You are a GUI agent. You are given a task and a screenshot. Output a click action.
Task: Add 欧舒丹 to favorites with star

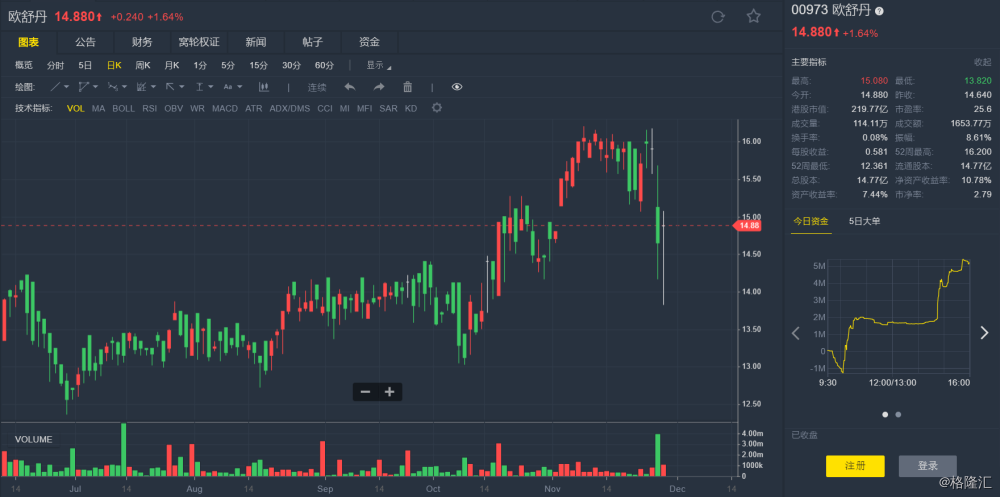(753, 17)
